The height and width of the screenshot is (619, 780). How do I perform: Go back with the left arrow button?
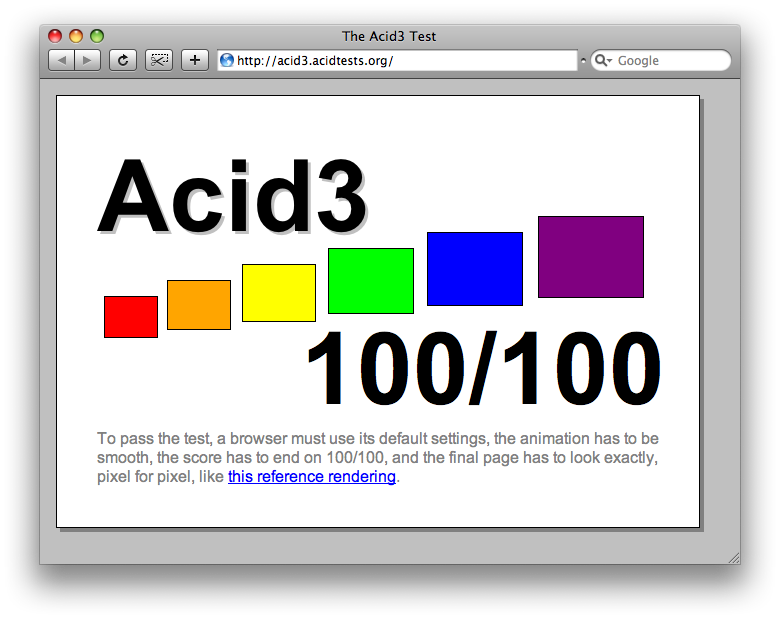coord(62,61)
